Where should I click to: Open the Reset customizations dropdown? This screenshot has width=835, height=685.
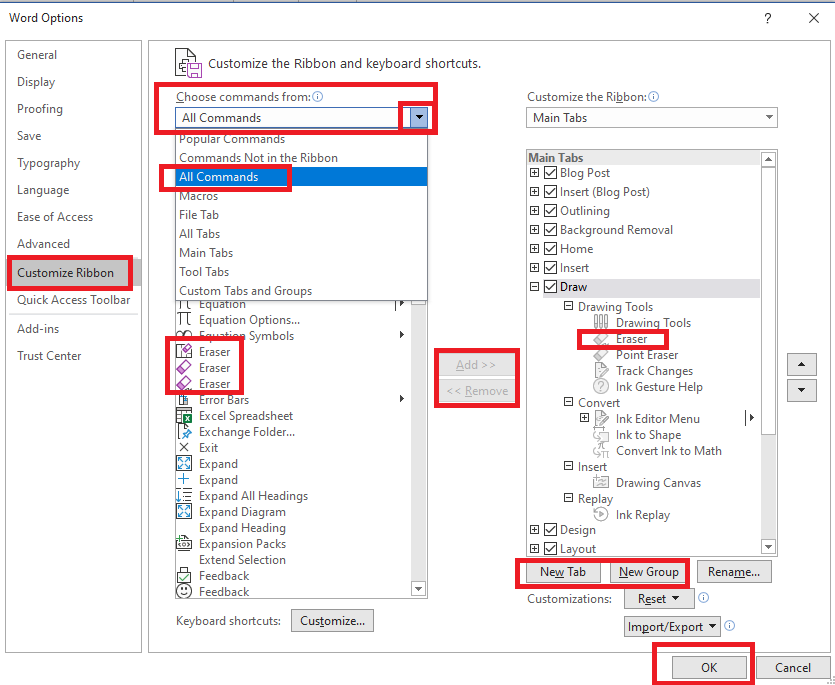(659, 599)
